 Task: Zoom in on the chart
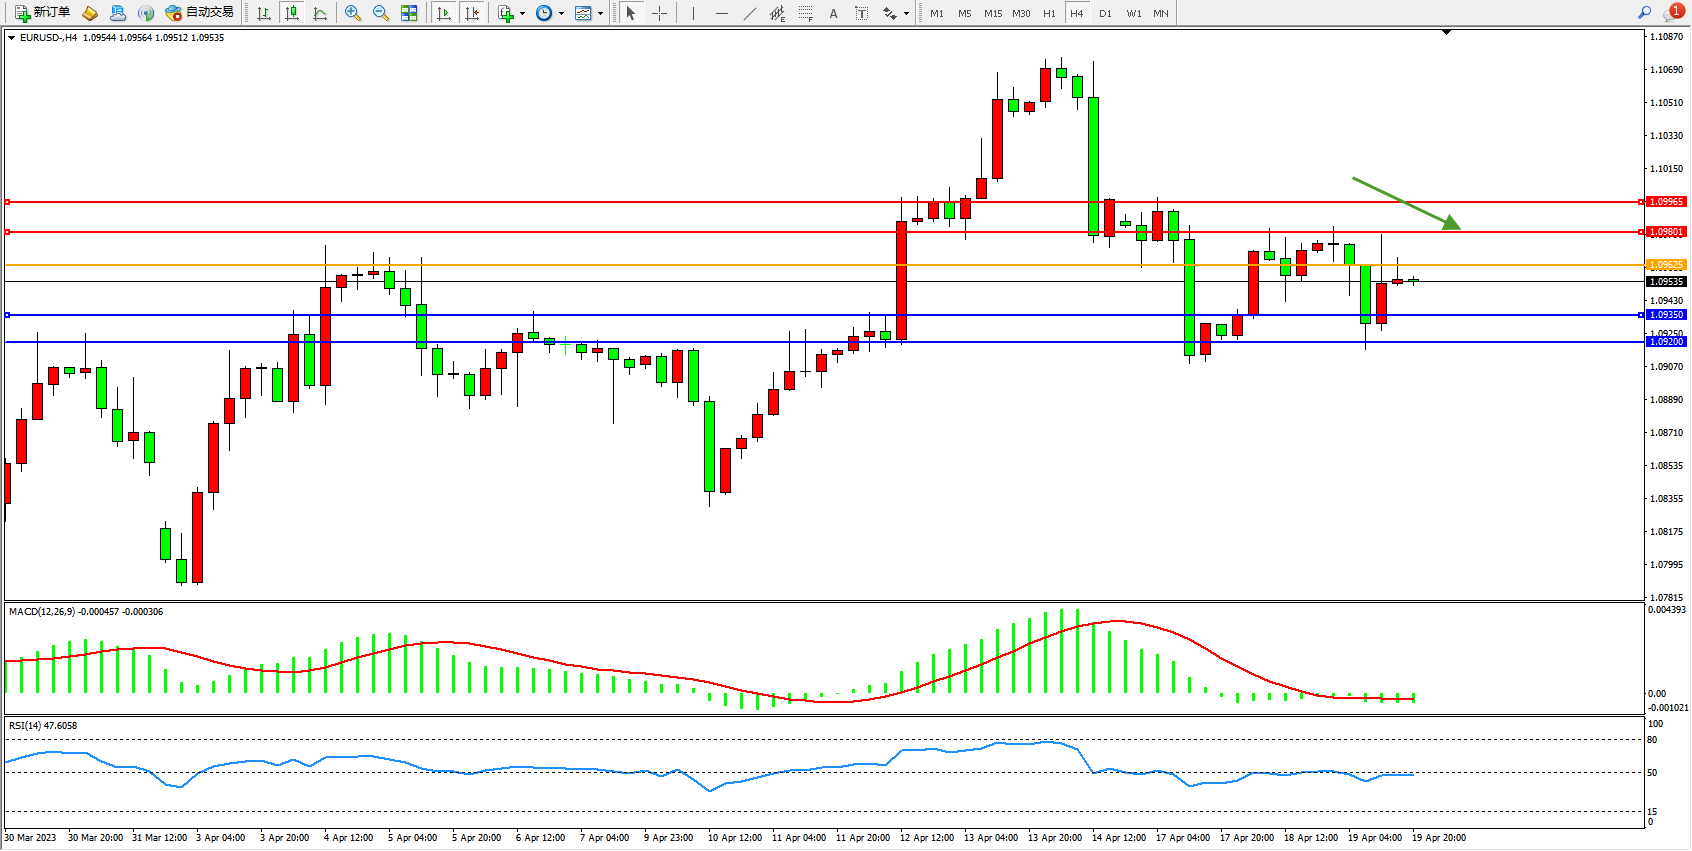coord(353,13)
